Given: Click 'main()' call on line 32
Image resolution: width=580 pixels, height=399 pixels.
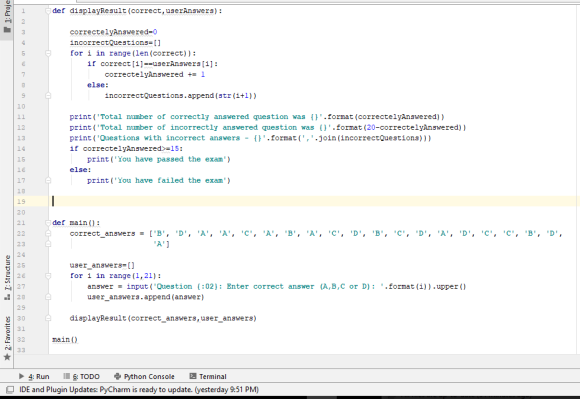Looking at the screenshot, I should pyautogui.click(x=65, y=339).
